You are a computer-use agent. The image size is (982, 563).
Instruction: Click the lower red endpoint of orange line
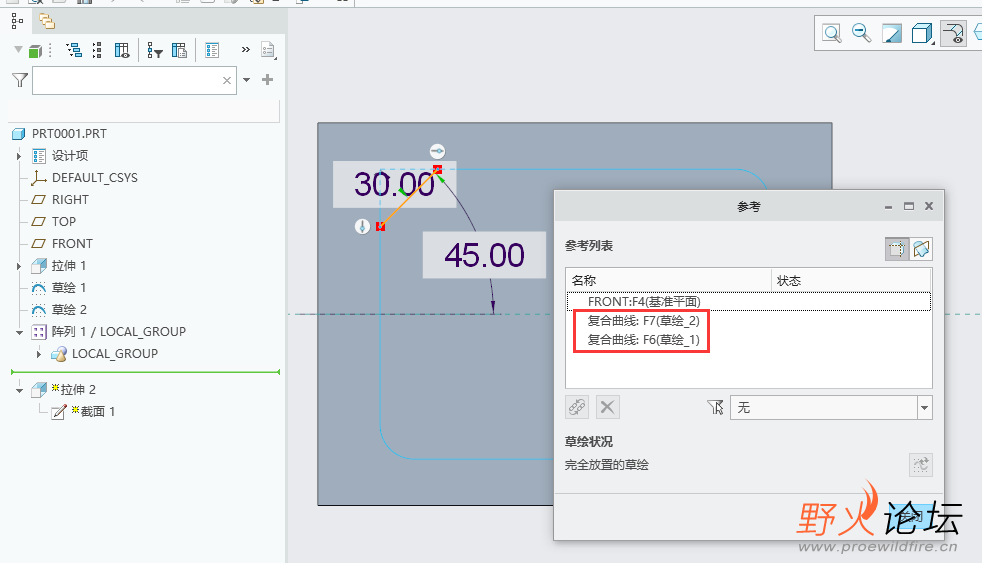380,226
